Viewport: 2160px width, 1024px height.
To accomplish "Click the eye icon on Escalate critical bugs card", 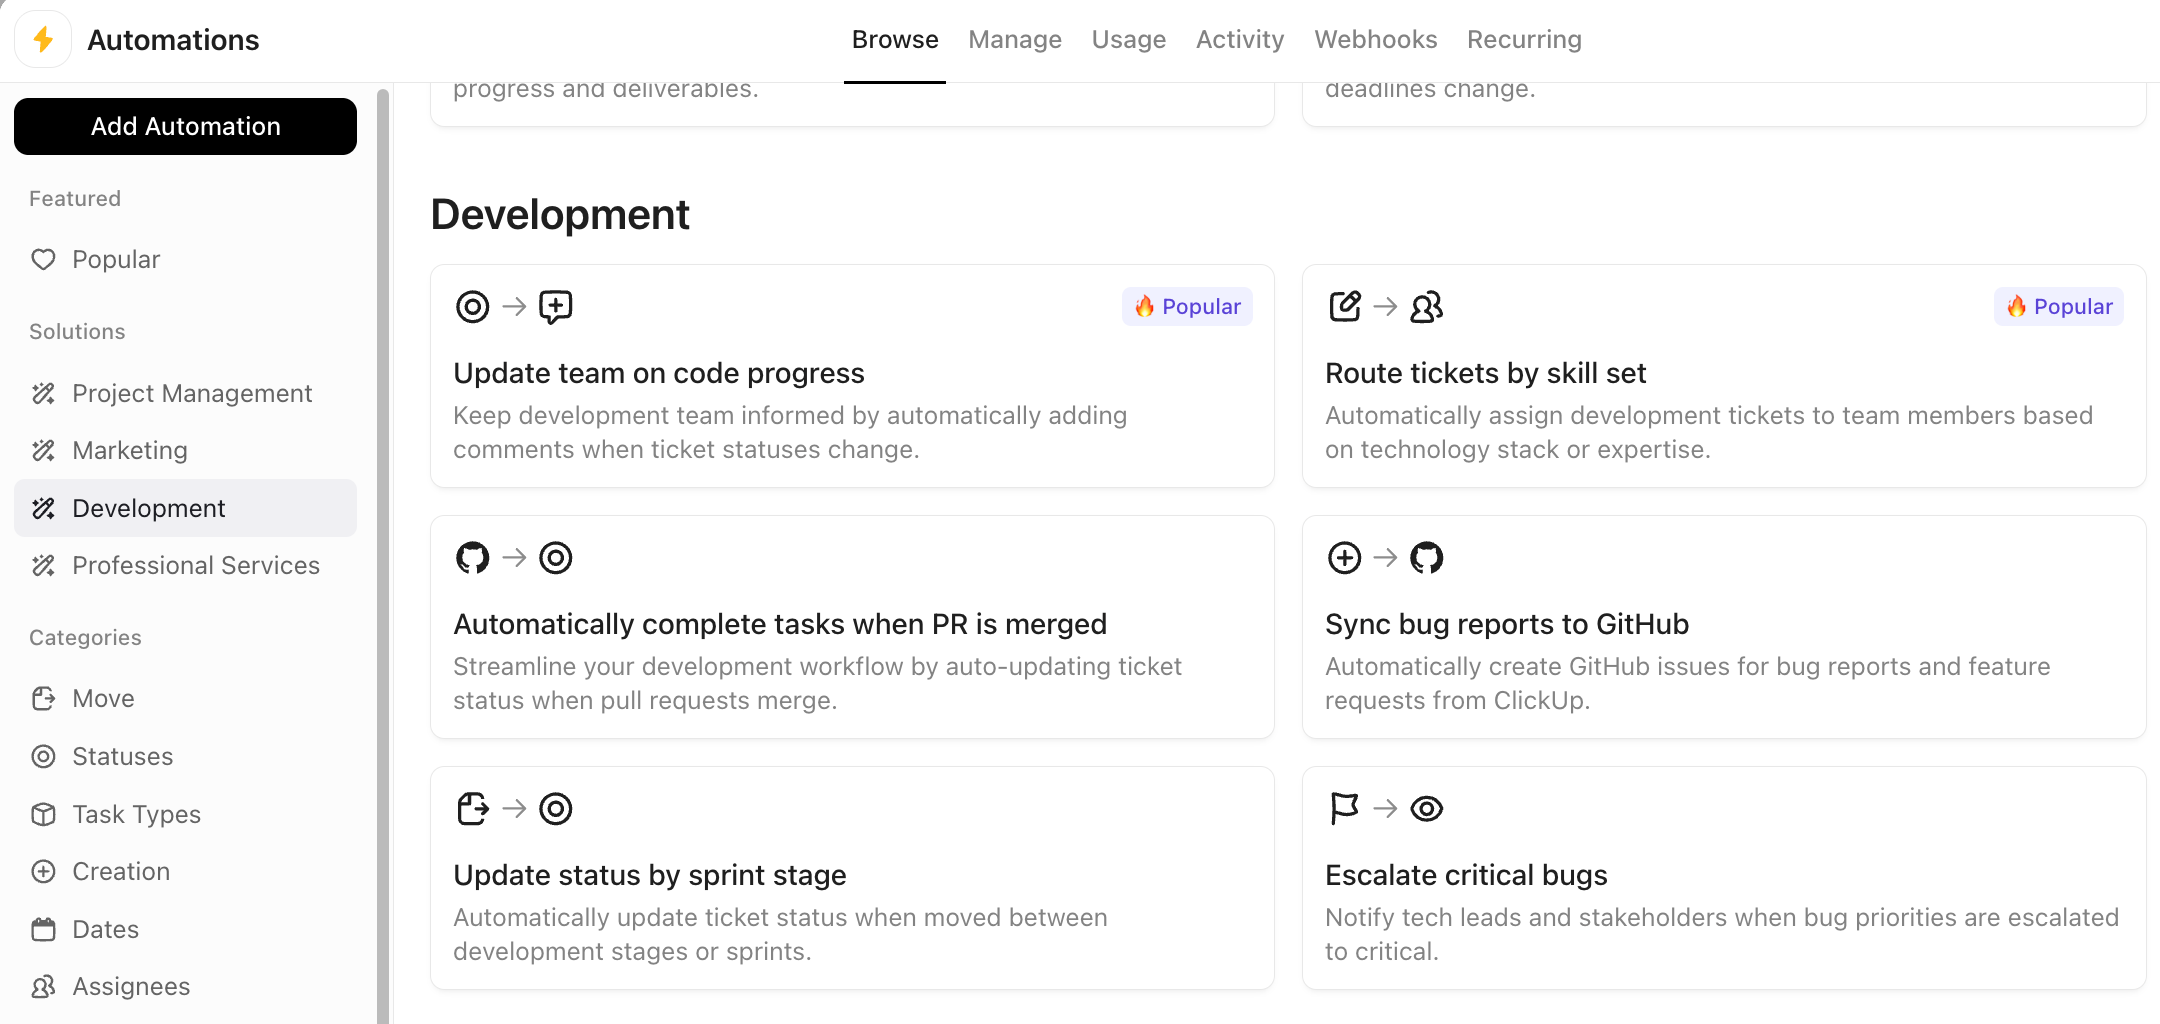I will [x=1427, y=809].
